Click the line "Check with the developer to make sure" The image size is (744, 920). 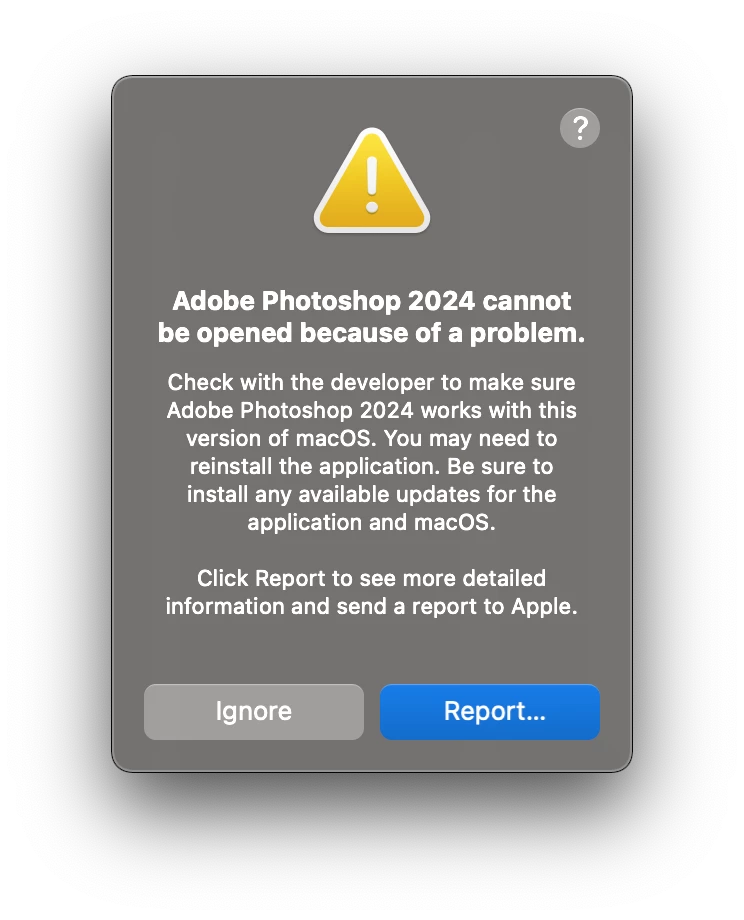pos(371,383)
